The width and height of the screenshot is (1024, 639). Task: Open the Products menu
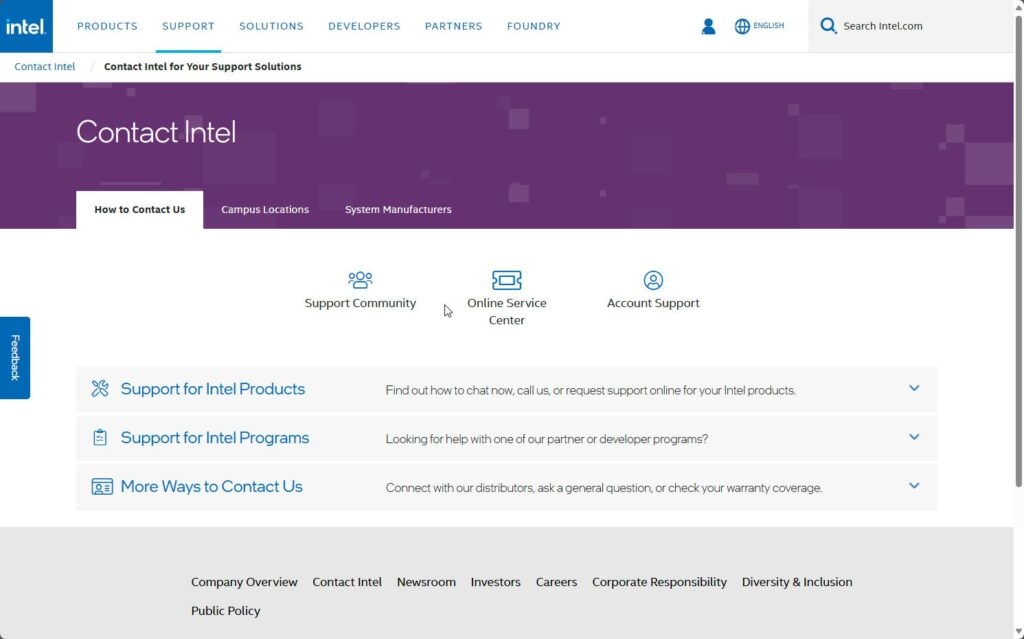pyautogui.click(x=107, y=26)
